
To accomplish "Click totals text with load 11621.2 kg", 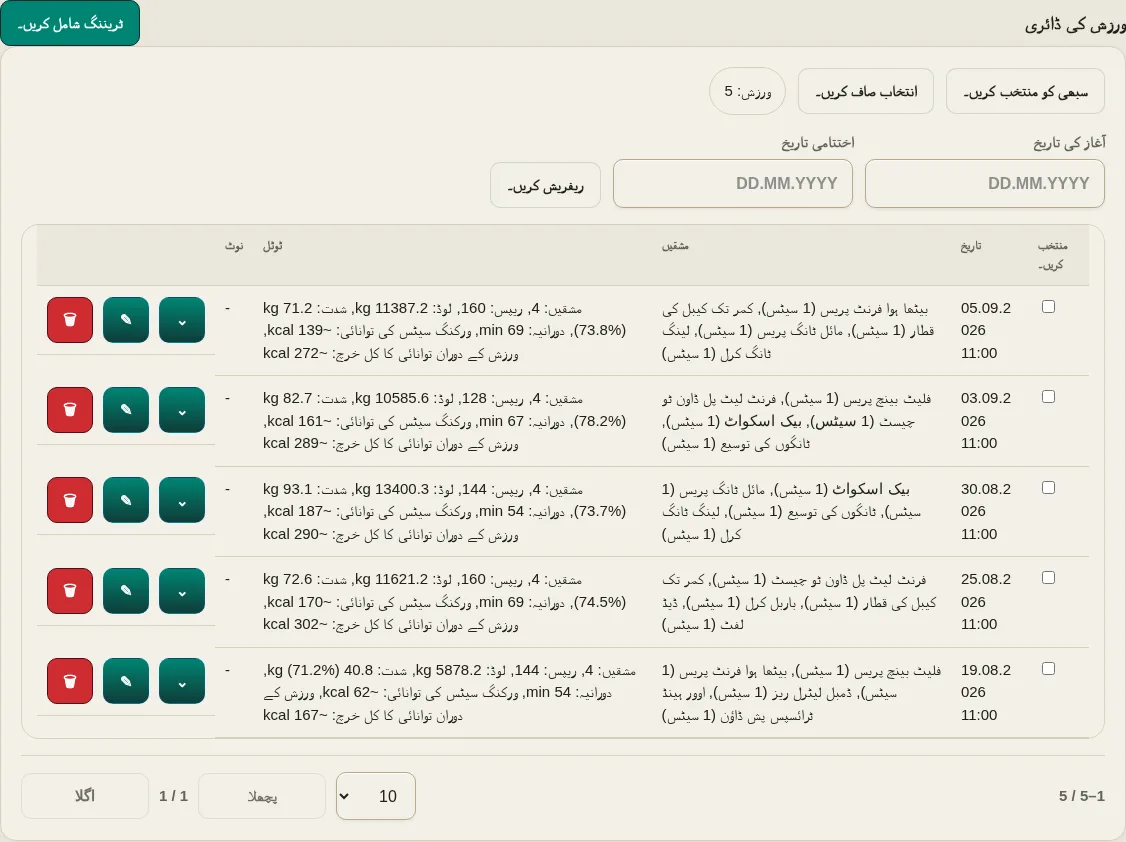I will [445, 602].
